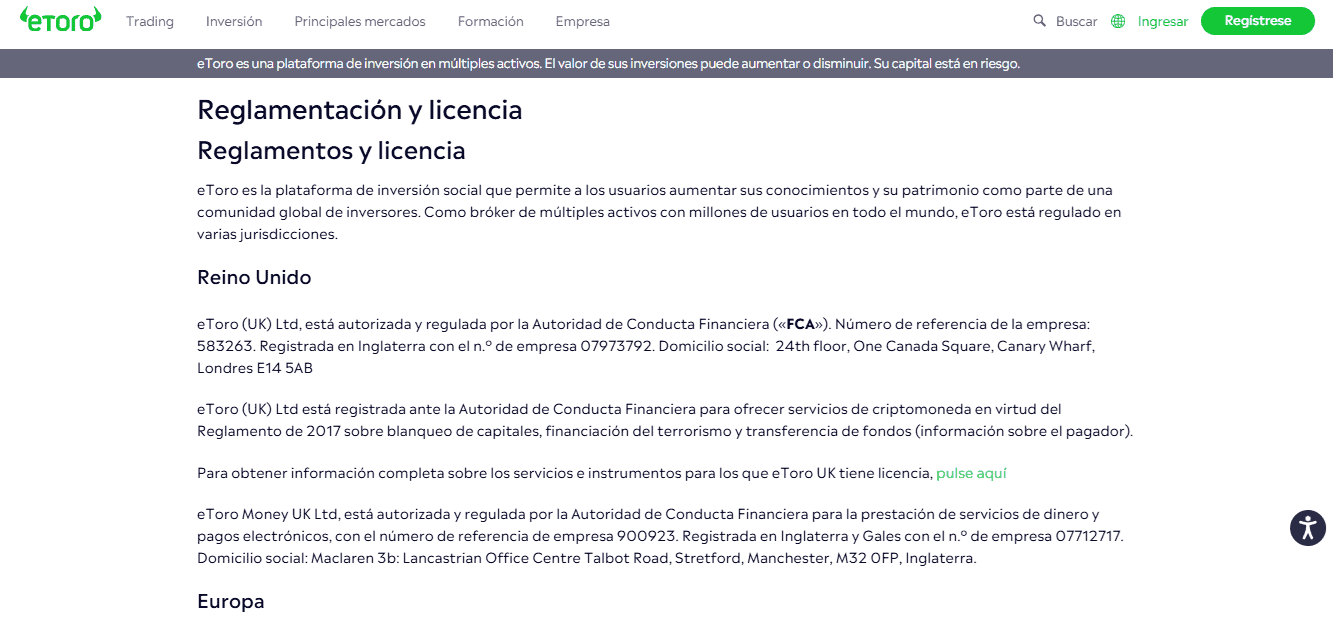Click the bold FCA text
1333x617 pixels.
click(800, 324)
